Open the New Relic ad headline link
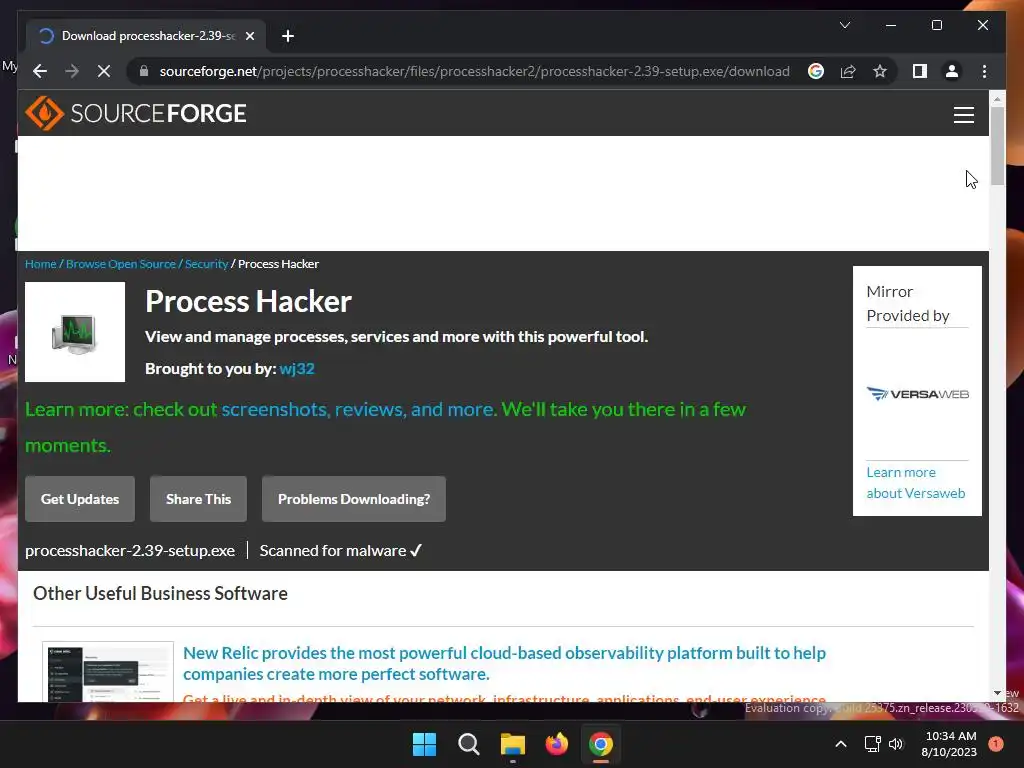This screenshot has width=1024, height=768. (x=504, y=663)
